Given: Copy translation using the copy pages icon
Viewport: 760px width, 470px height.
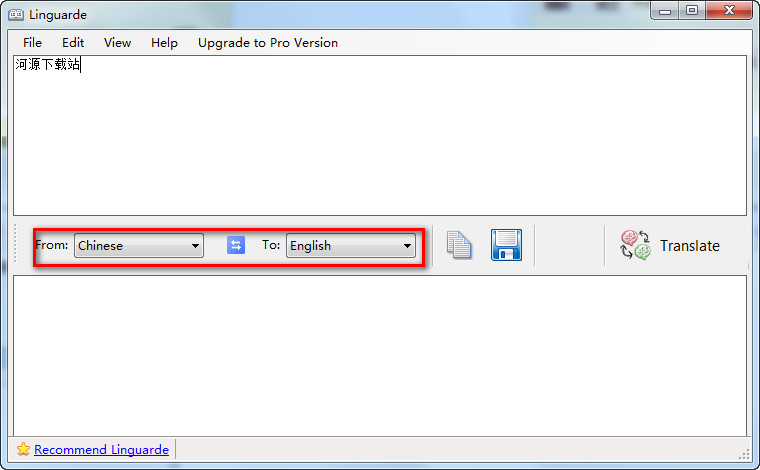Looking at the screenshot, I should click(x=459, y=245).
